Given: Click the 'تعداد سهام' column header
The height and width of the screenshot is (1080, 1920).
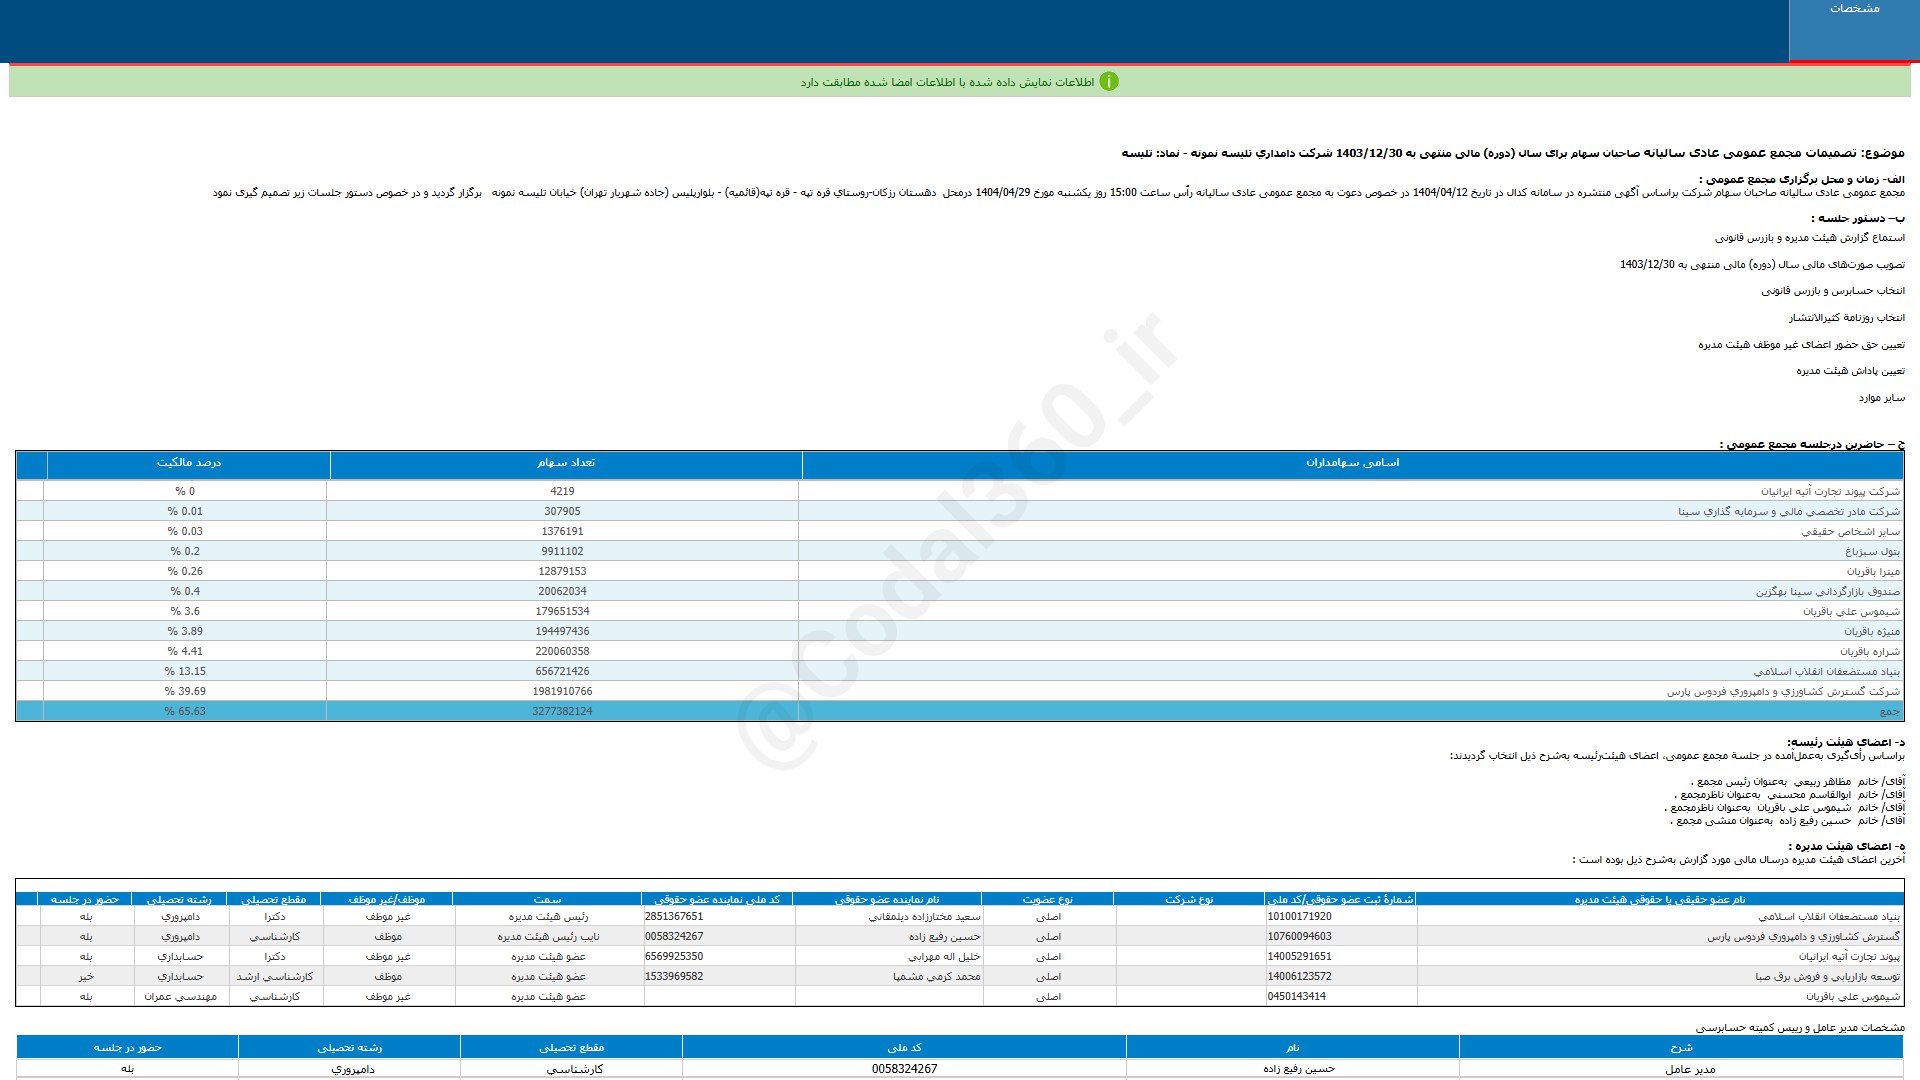Looking at the screenshot, I should (x=565, y=463).
